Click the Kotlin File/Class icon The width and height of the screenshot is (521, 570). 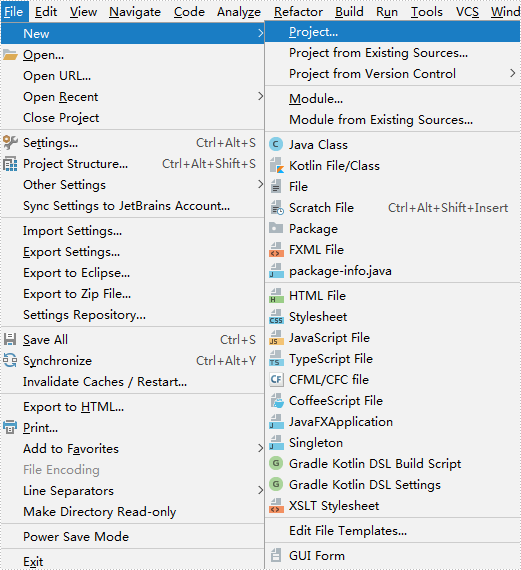[x=276, y=165]
